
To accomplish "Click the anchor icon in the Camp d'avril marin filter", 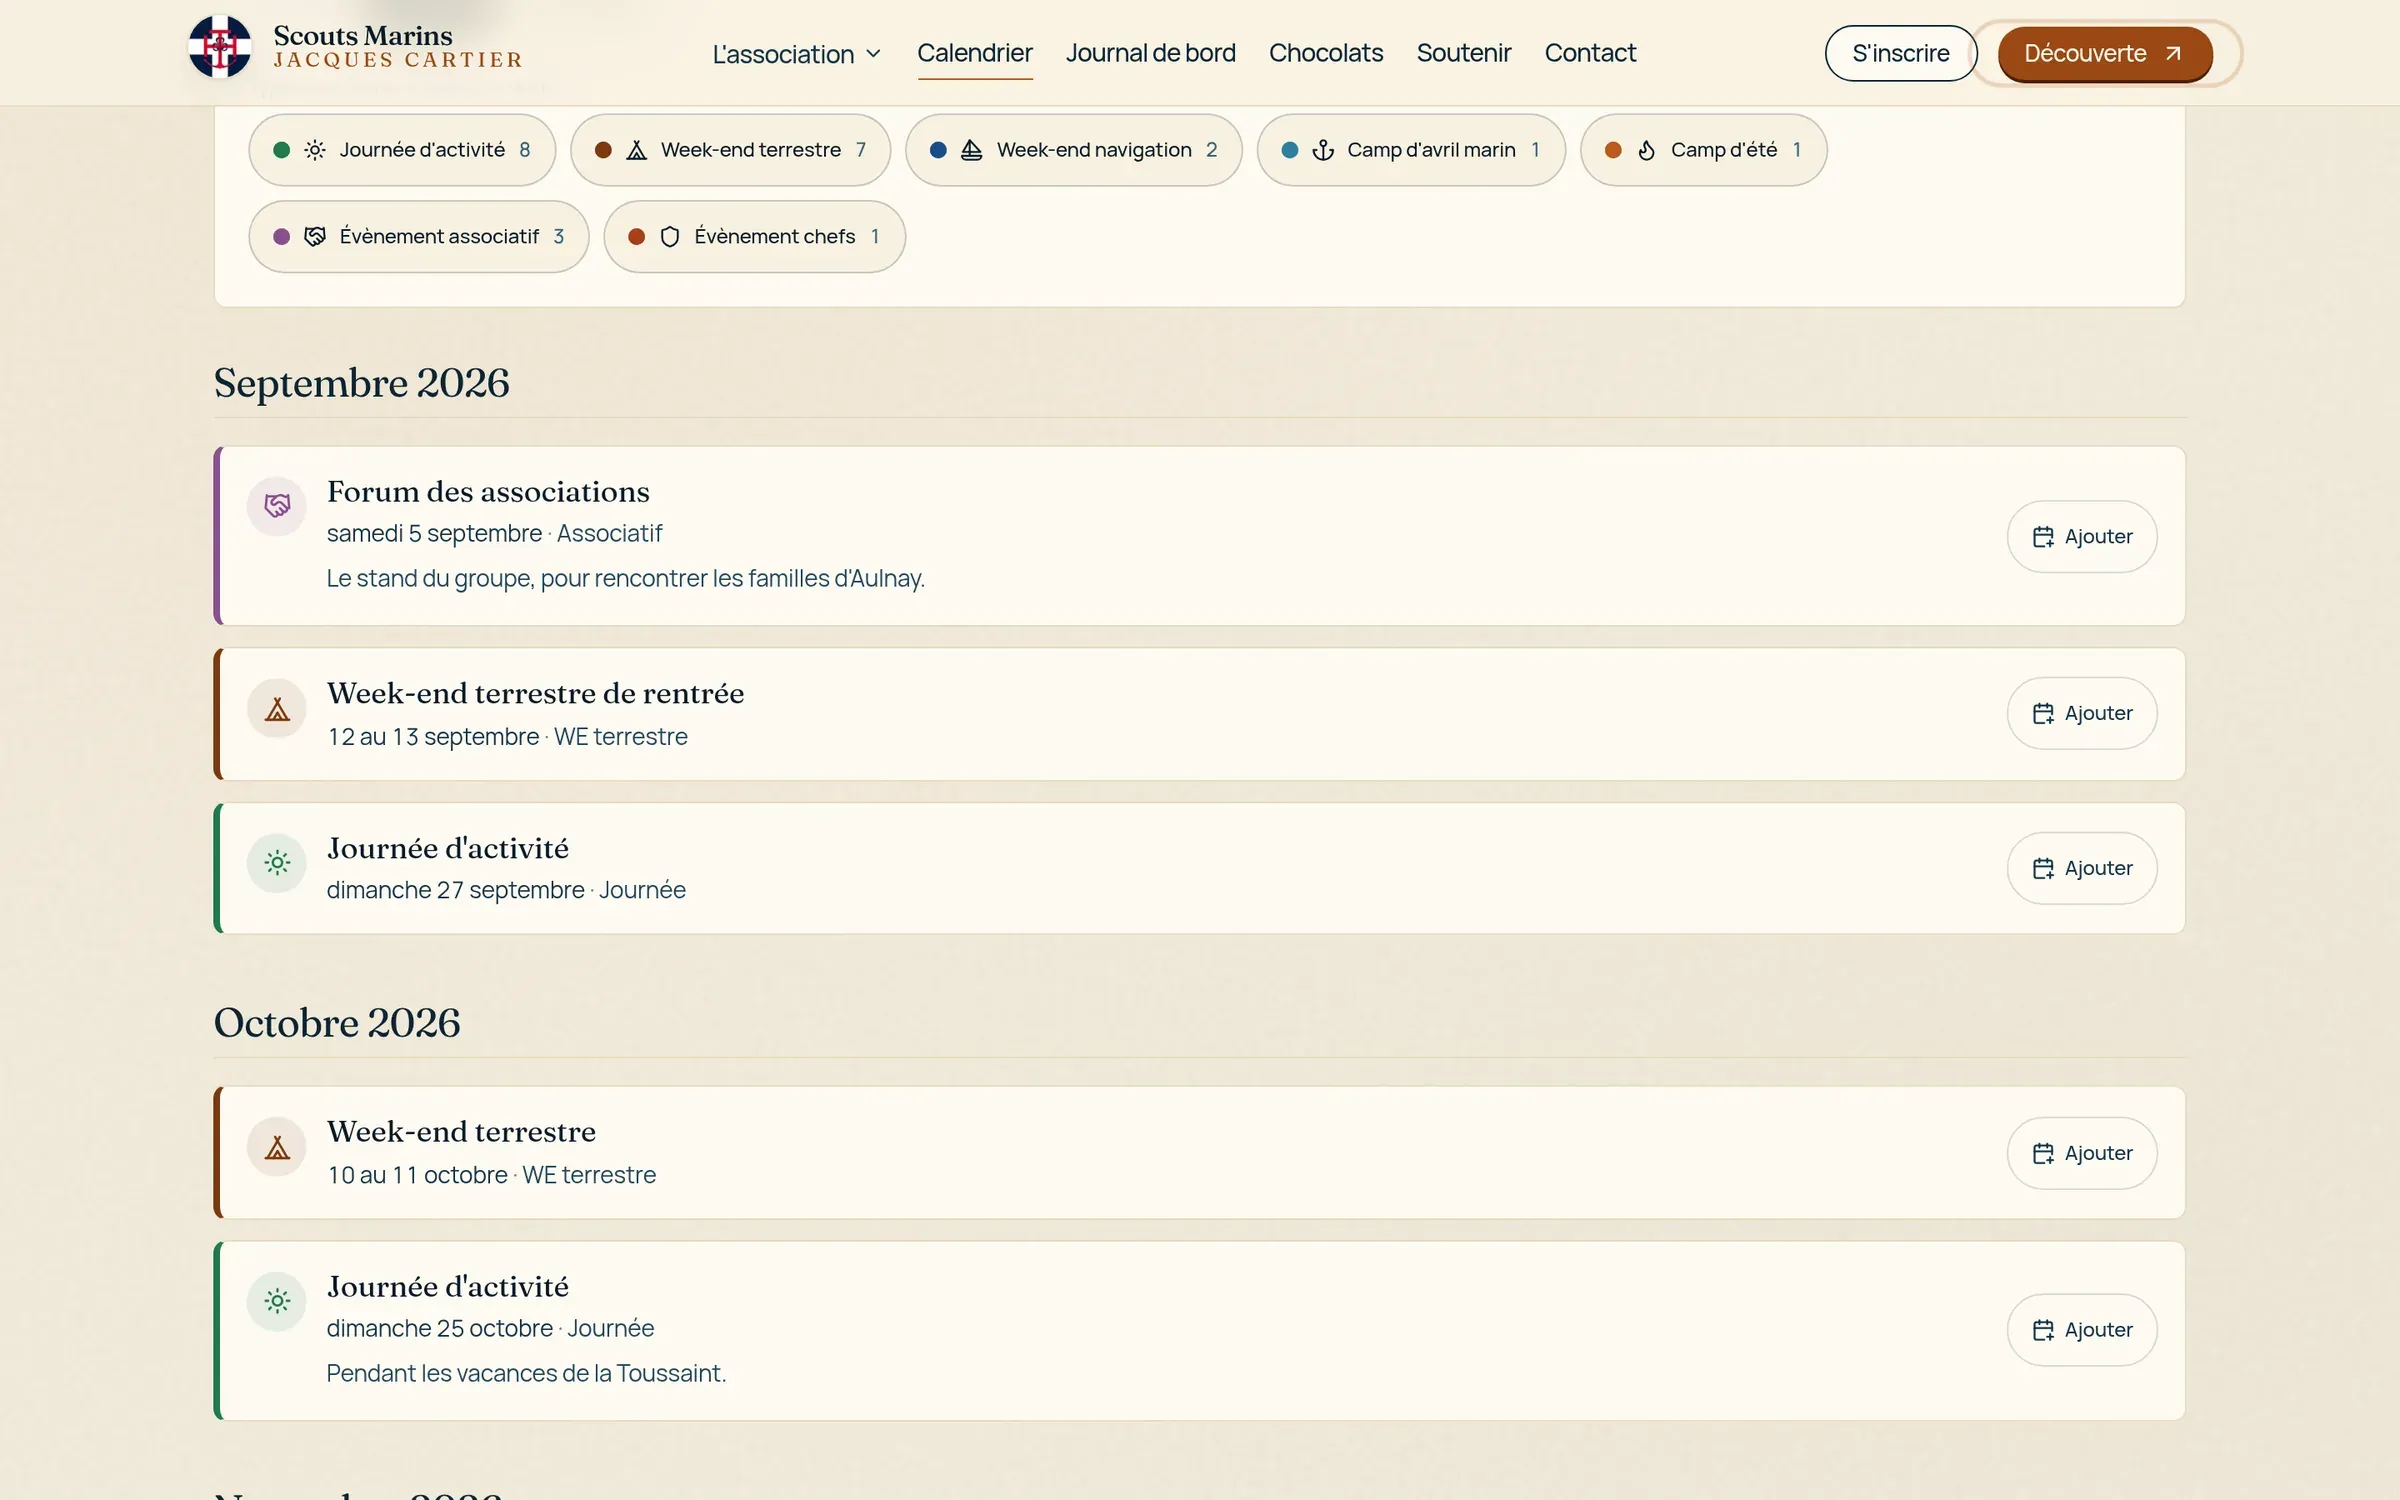I will point(1323,150).
